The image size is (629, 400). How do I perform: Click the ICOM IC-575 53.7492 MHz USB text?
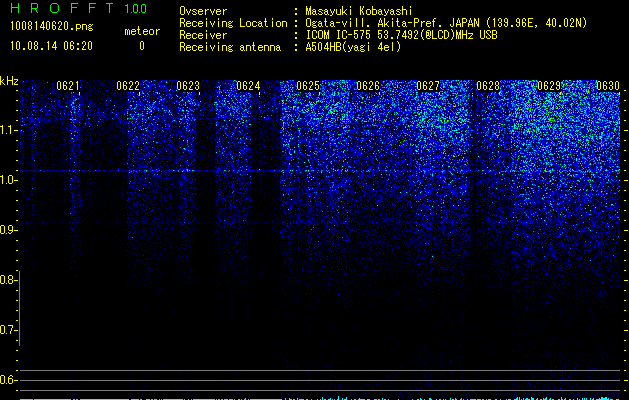tap(402, 35)
